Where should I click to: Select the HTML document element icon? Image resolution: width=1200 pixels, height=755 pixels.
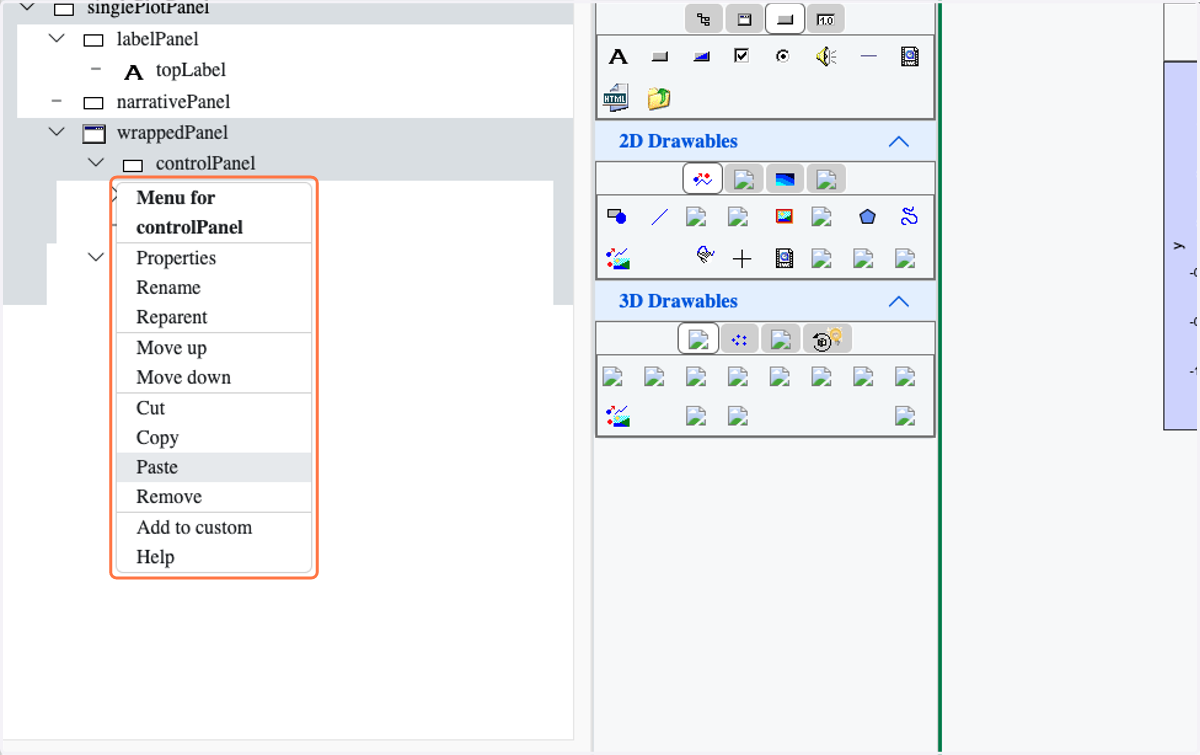click(615, 97)
